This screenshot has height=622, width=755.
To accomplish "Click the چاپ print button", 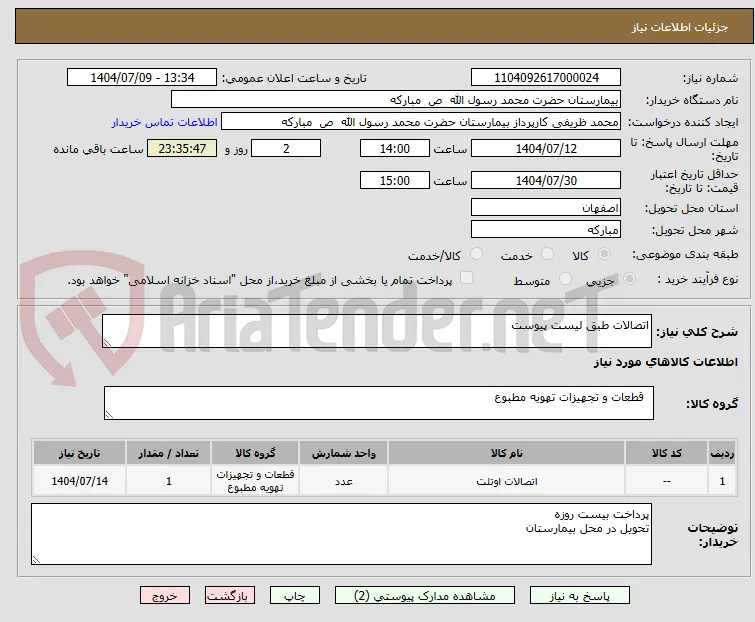I will [x=295, y=596].
